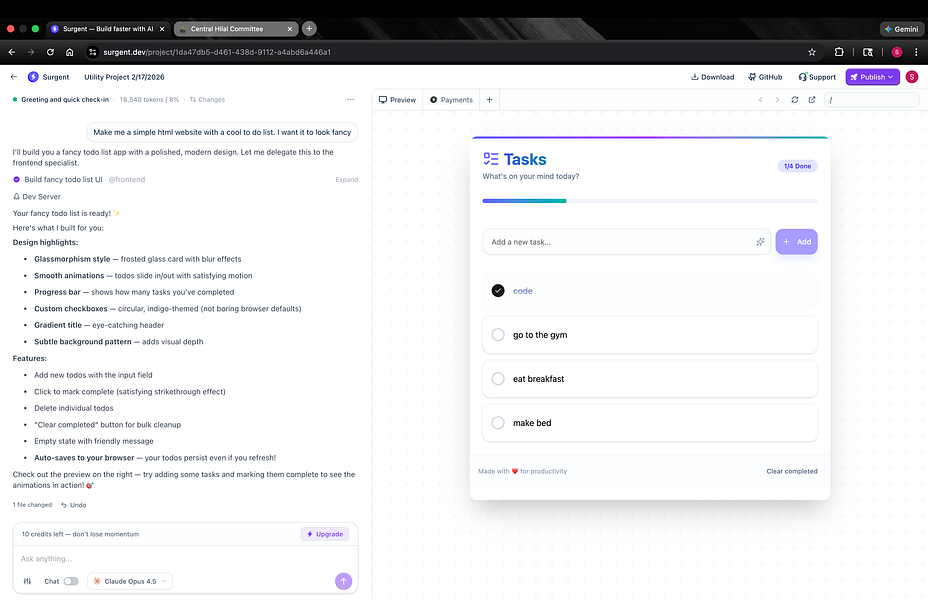Click the 1 file changed label

[x=33, y=505]
